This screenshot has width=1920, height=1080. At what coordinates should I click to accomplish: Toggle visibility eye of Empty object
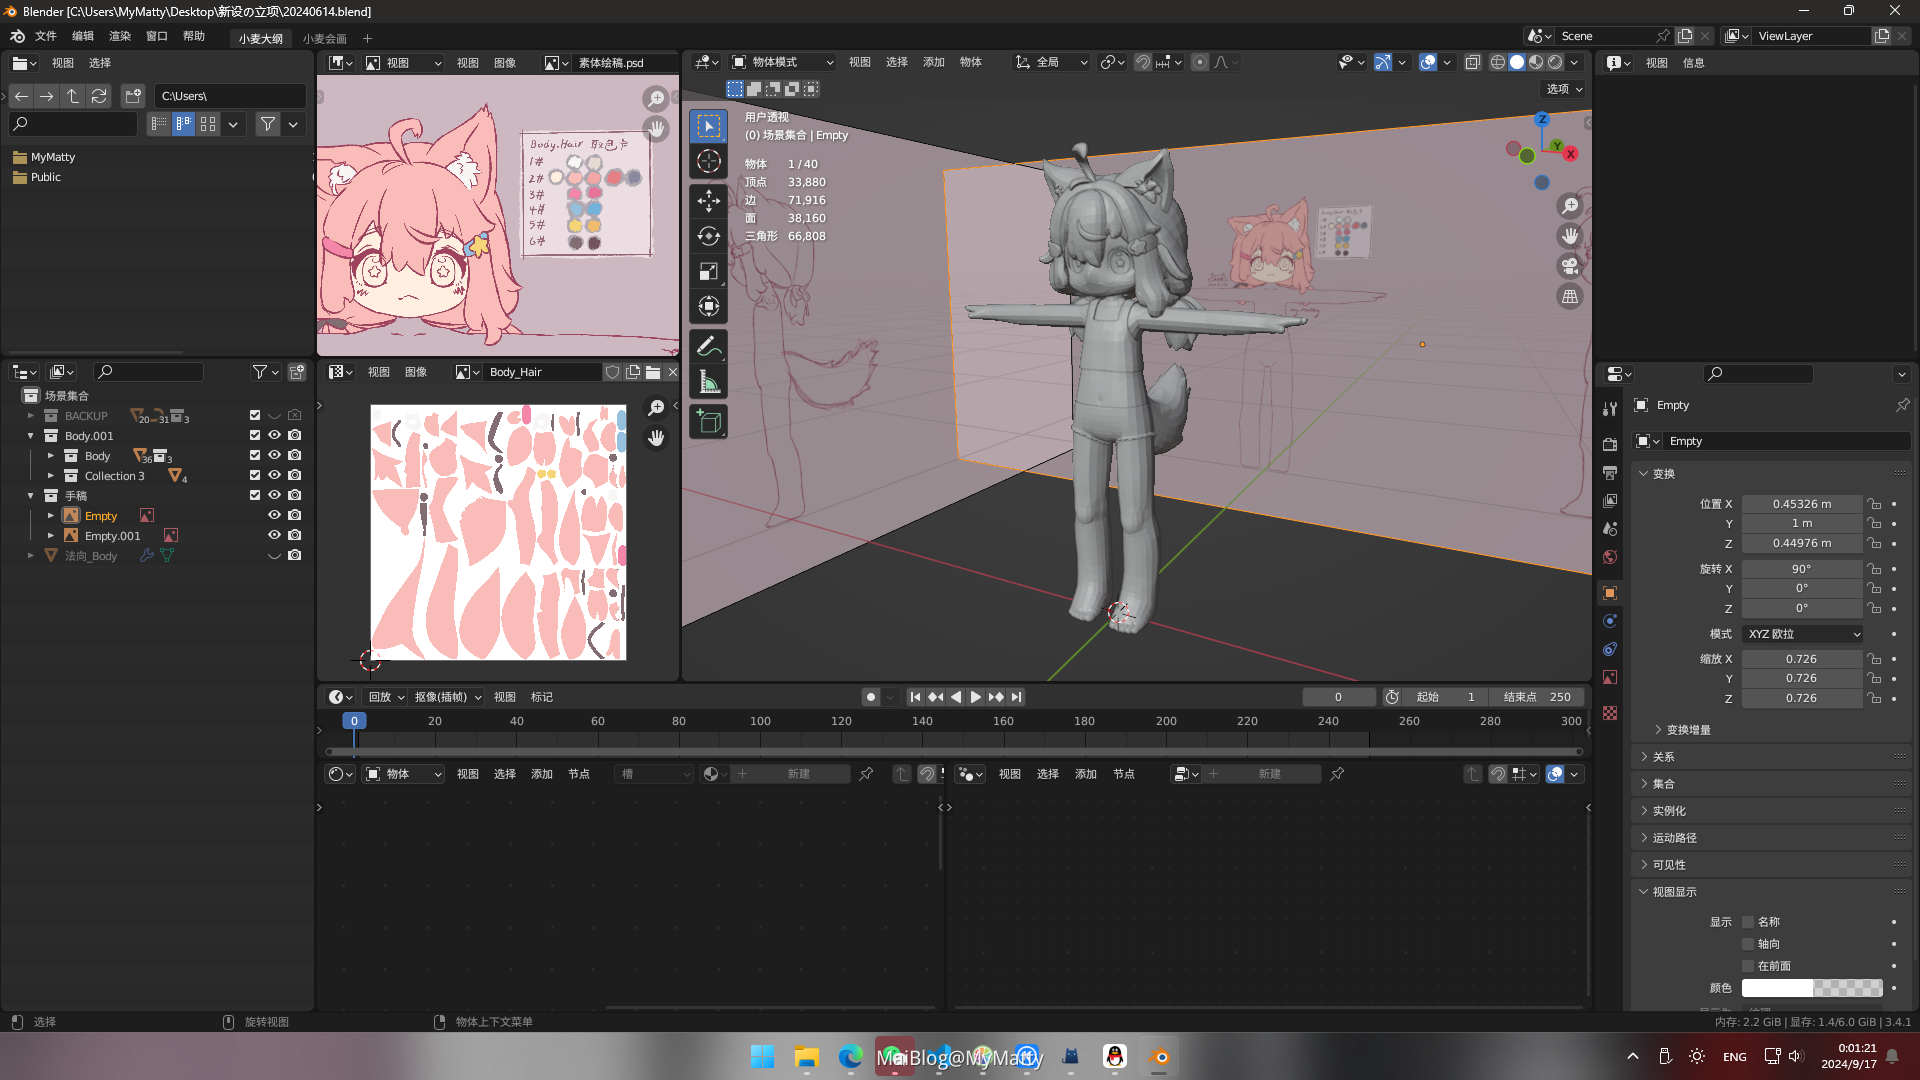click(x=274, y=516)
